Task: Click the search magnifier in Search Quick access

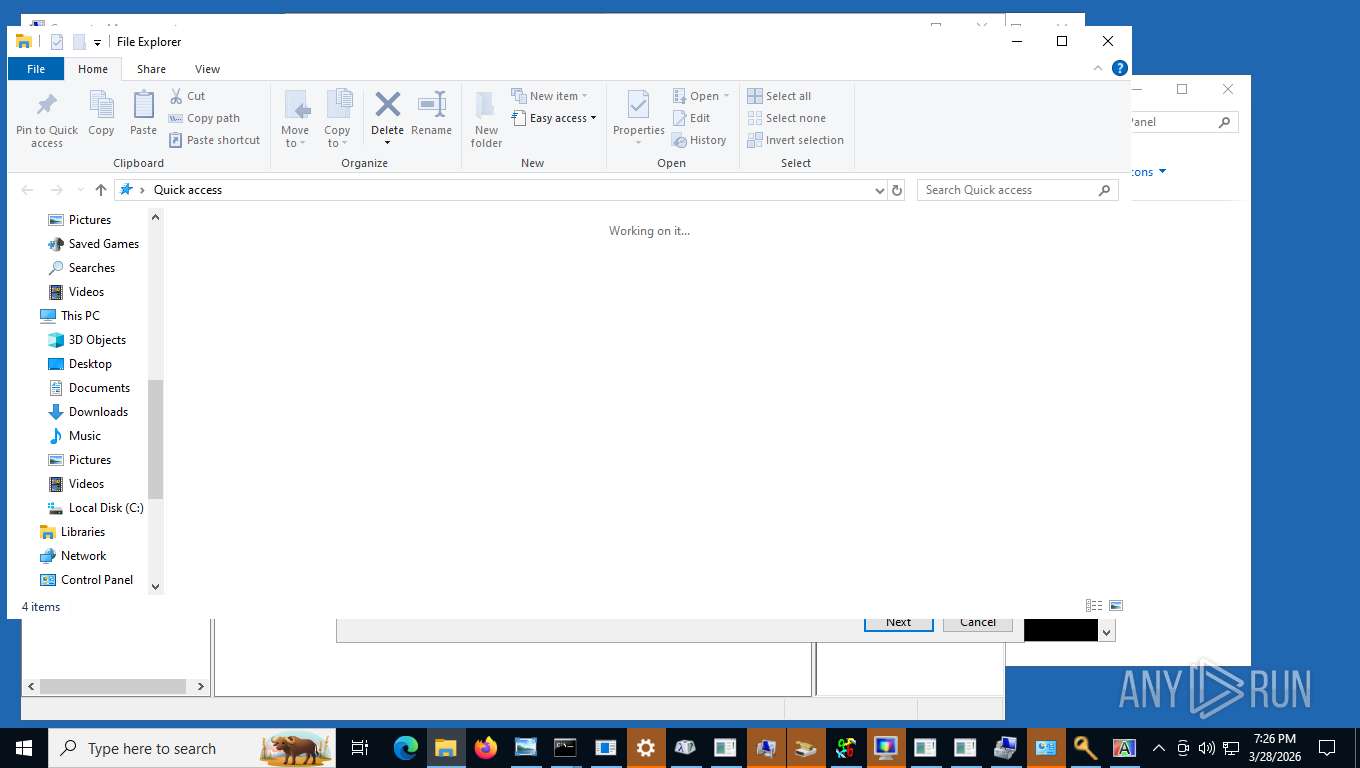Action: pos(1104,190)
